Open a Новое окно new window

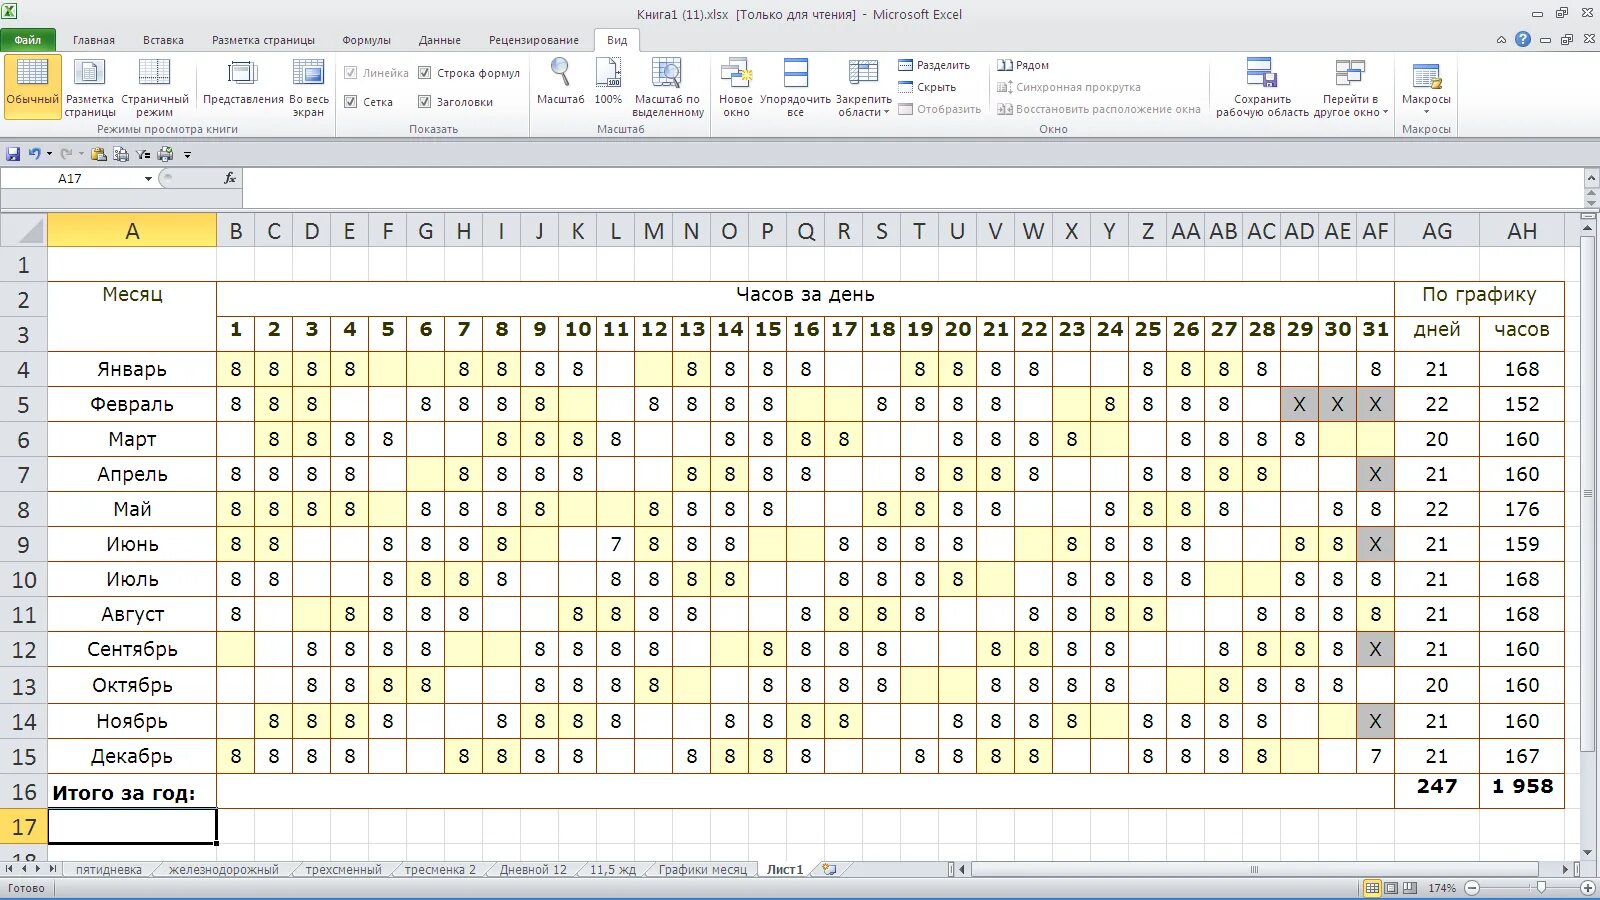coord(736,87)
